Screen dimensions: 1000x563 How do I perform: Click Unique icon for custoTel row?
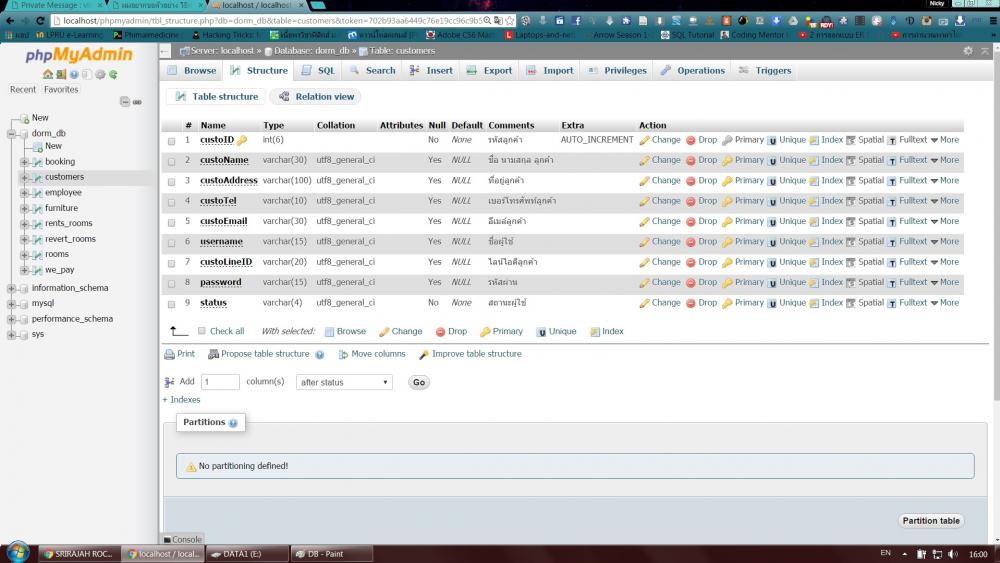[772, 201]
